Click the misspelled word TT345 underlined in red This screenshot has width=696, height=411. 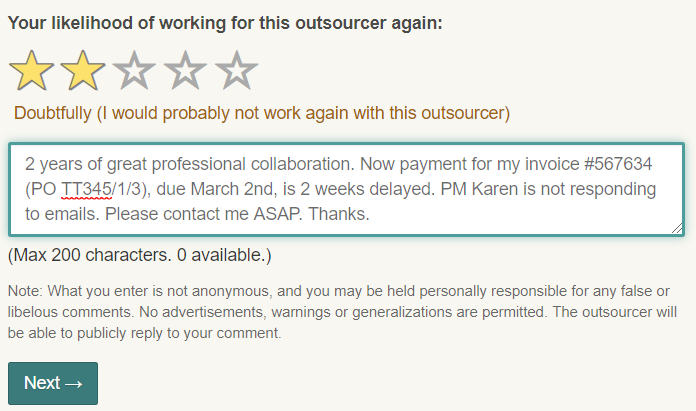point(87,190)
